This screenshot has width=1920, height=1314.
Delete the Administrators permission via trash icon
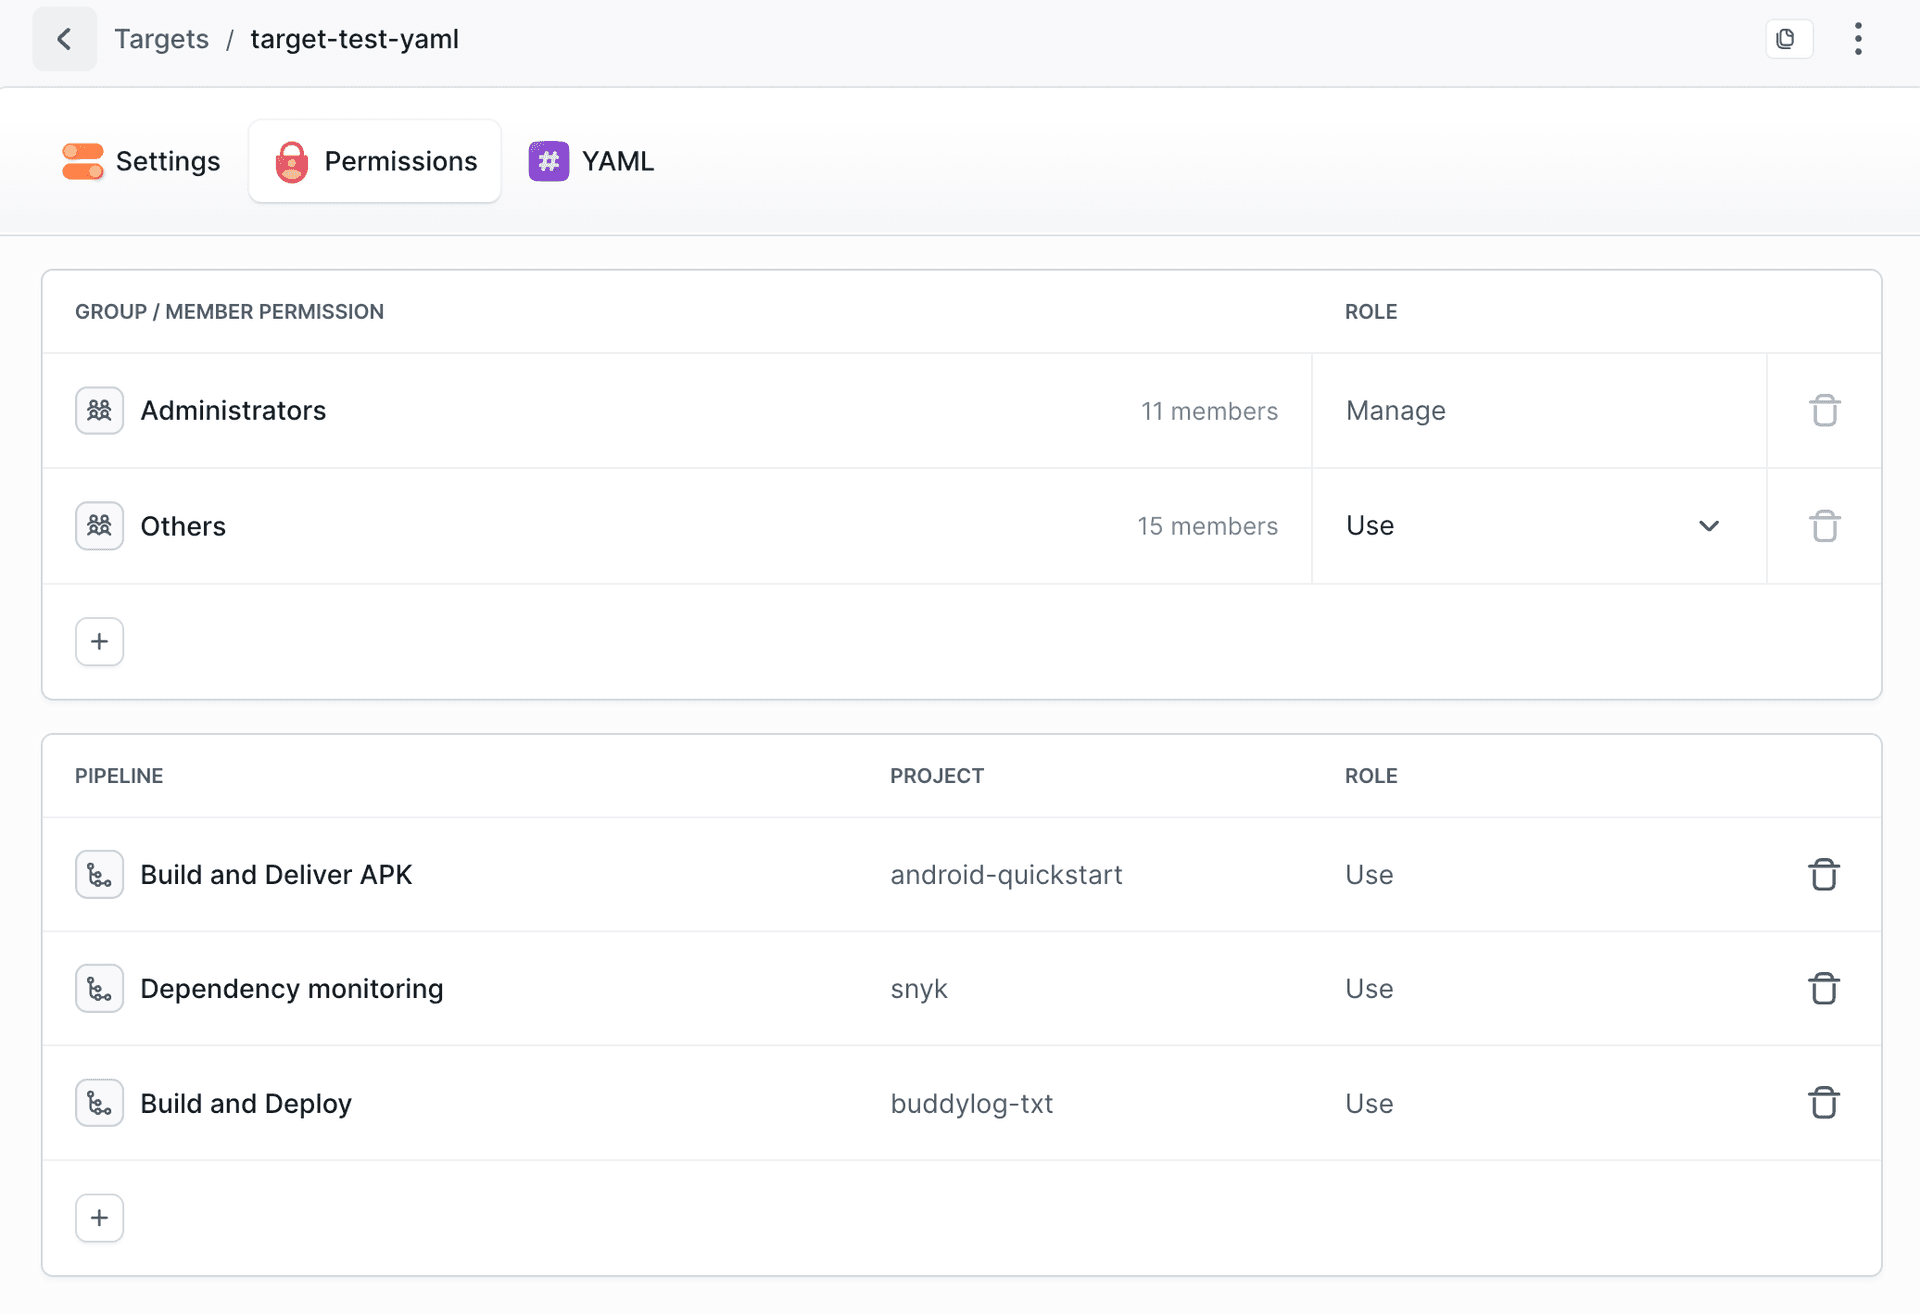pyautogui.click(x=1824, y=410)
